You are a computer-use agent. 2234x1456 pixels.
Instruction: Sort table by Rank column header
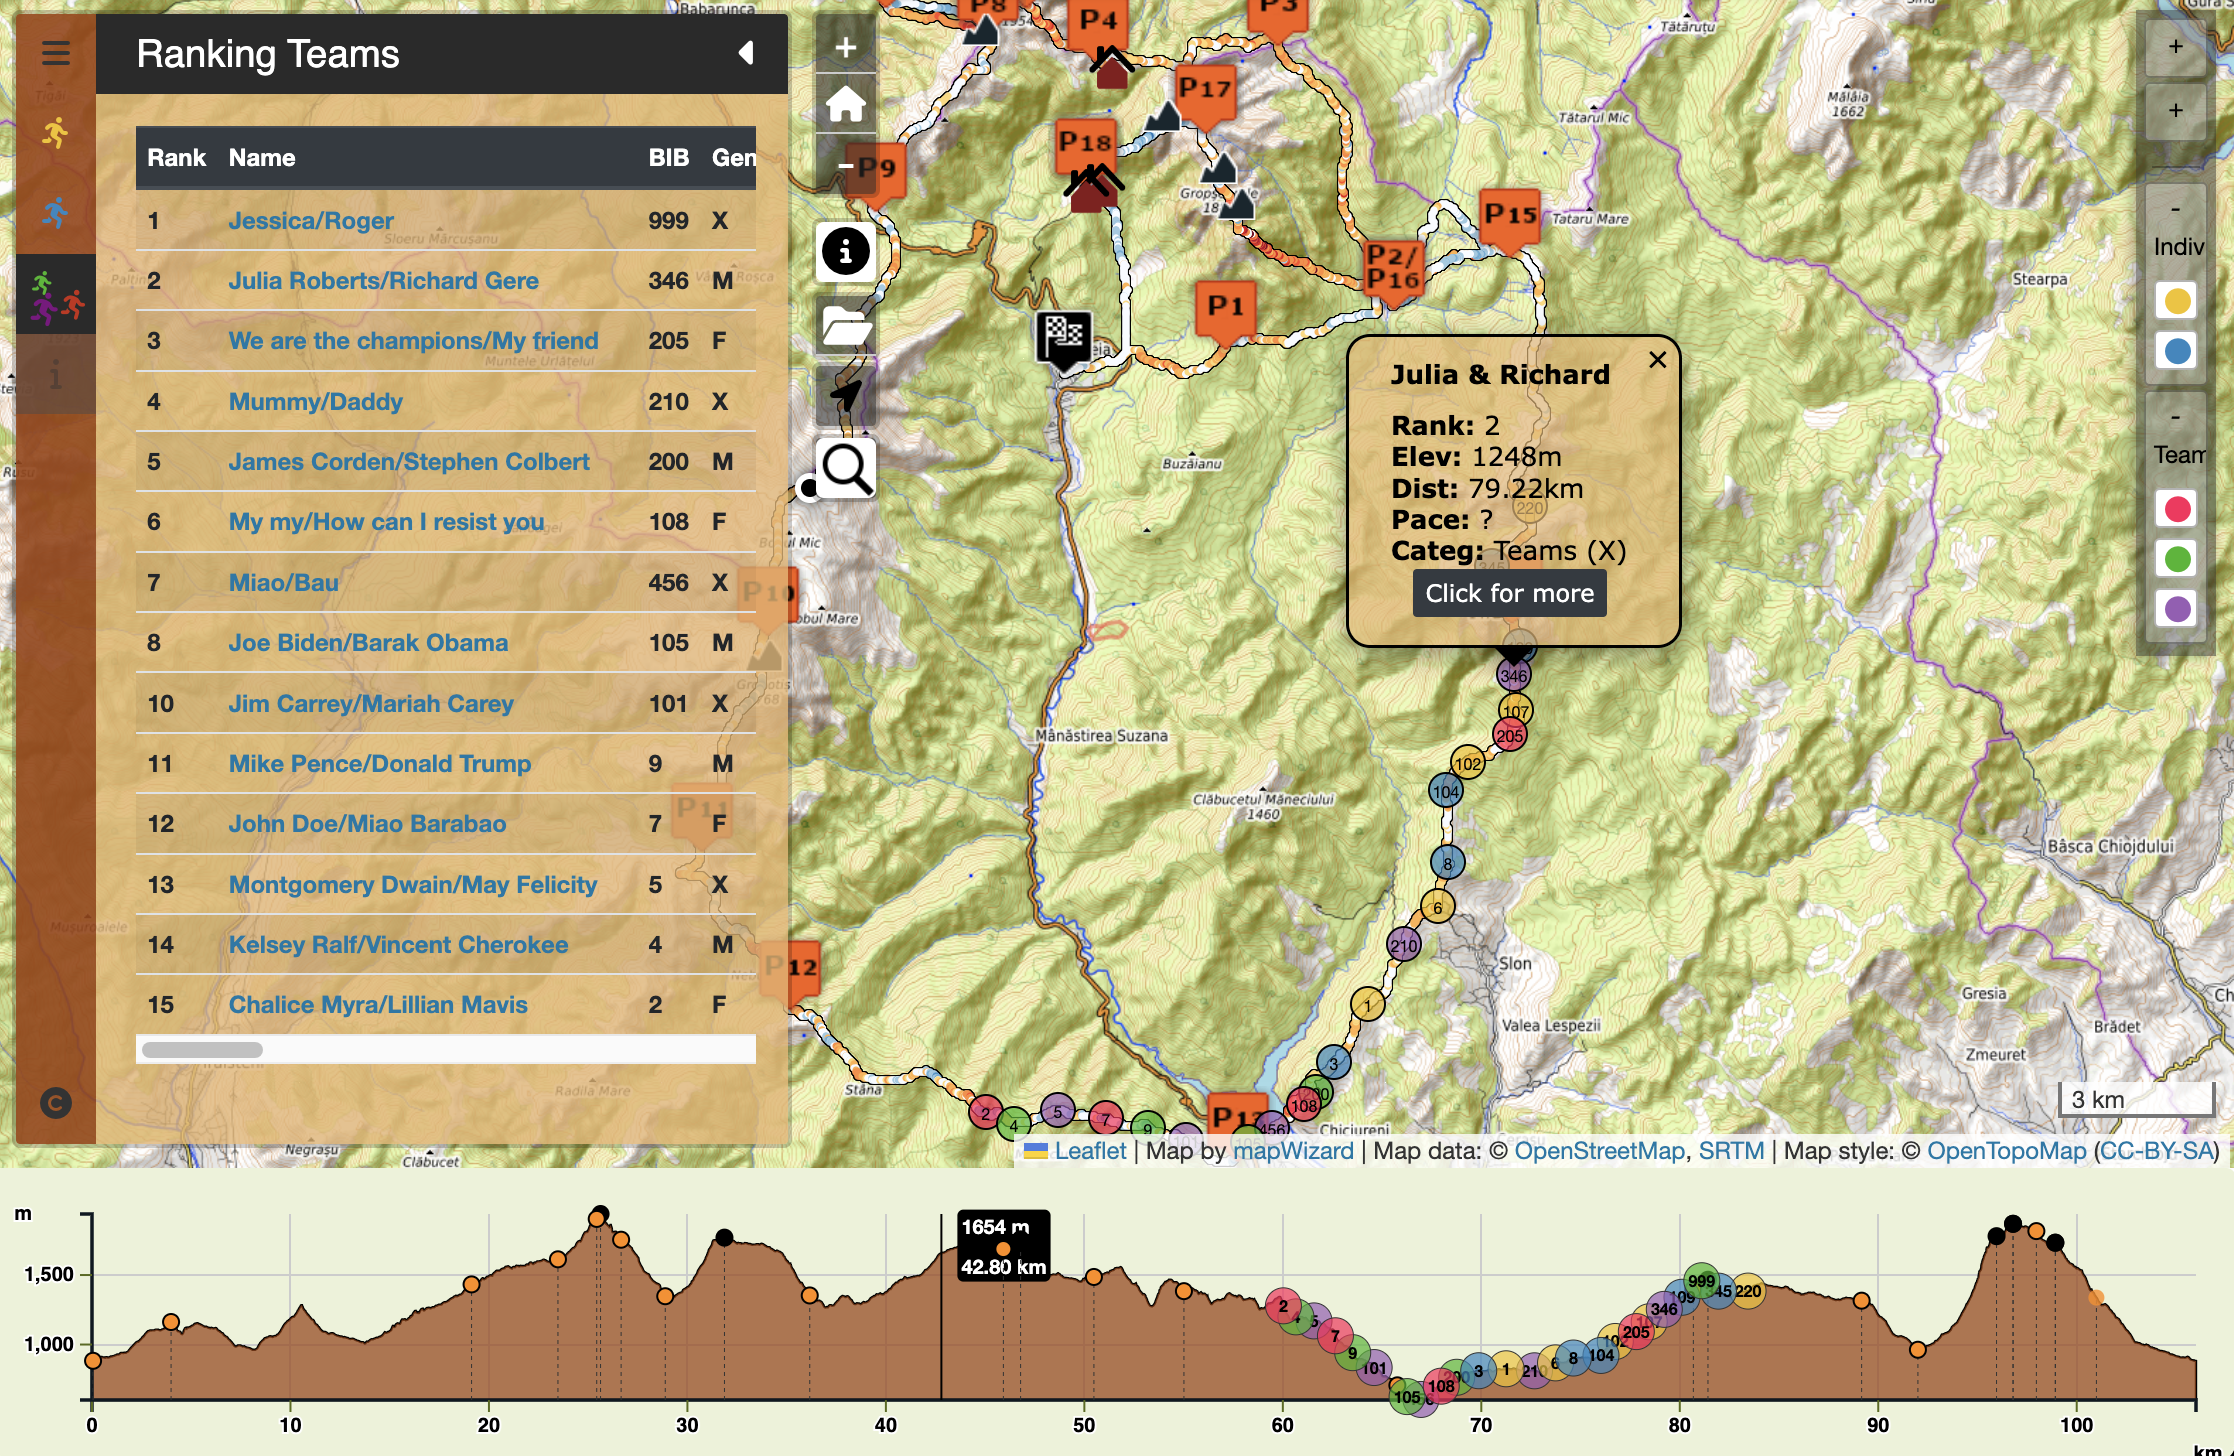pyautogui.click(x=176, y=158)
